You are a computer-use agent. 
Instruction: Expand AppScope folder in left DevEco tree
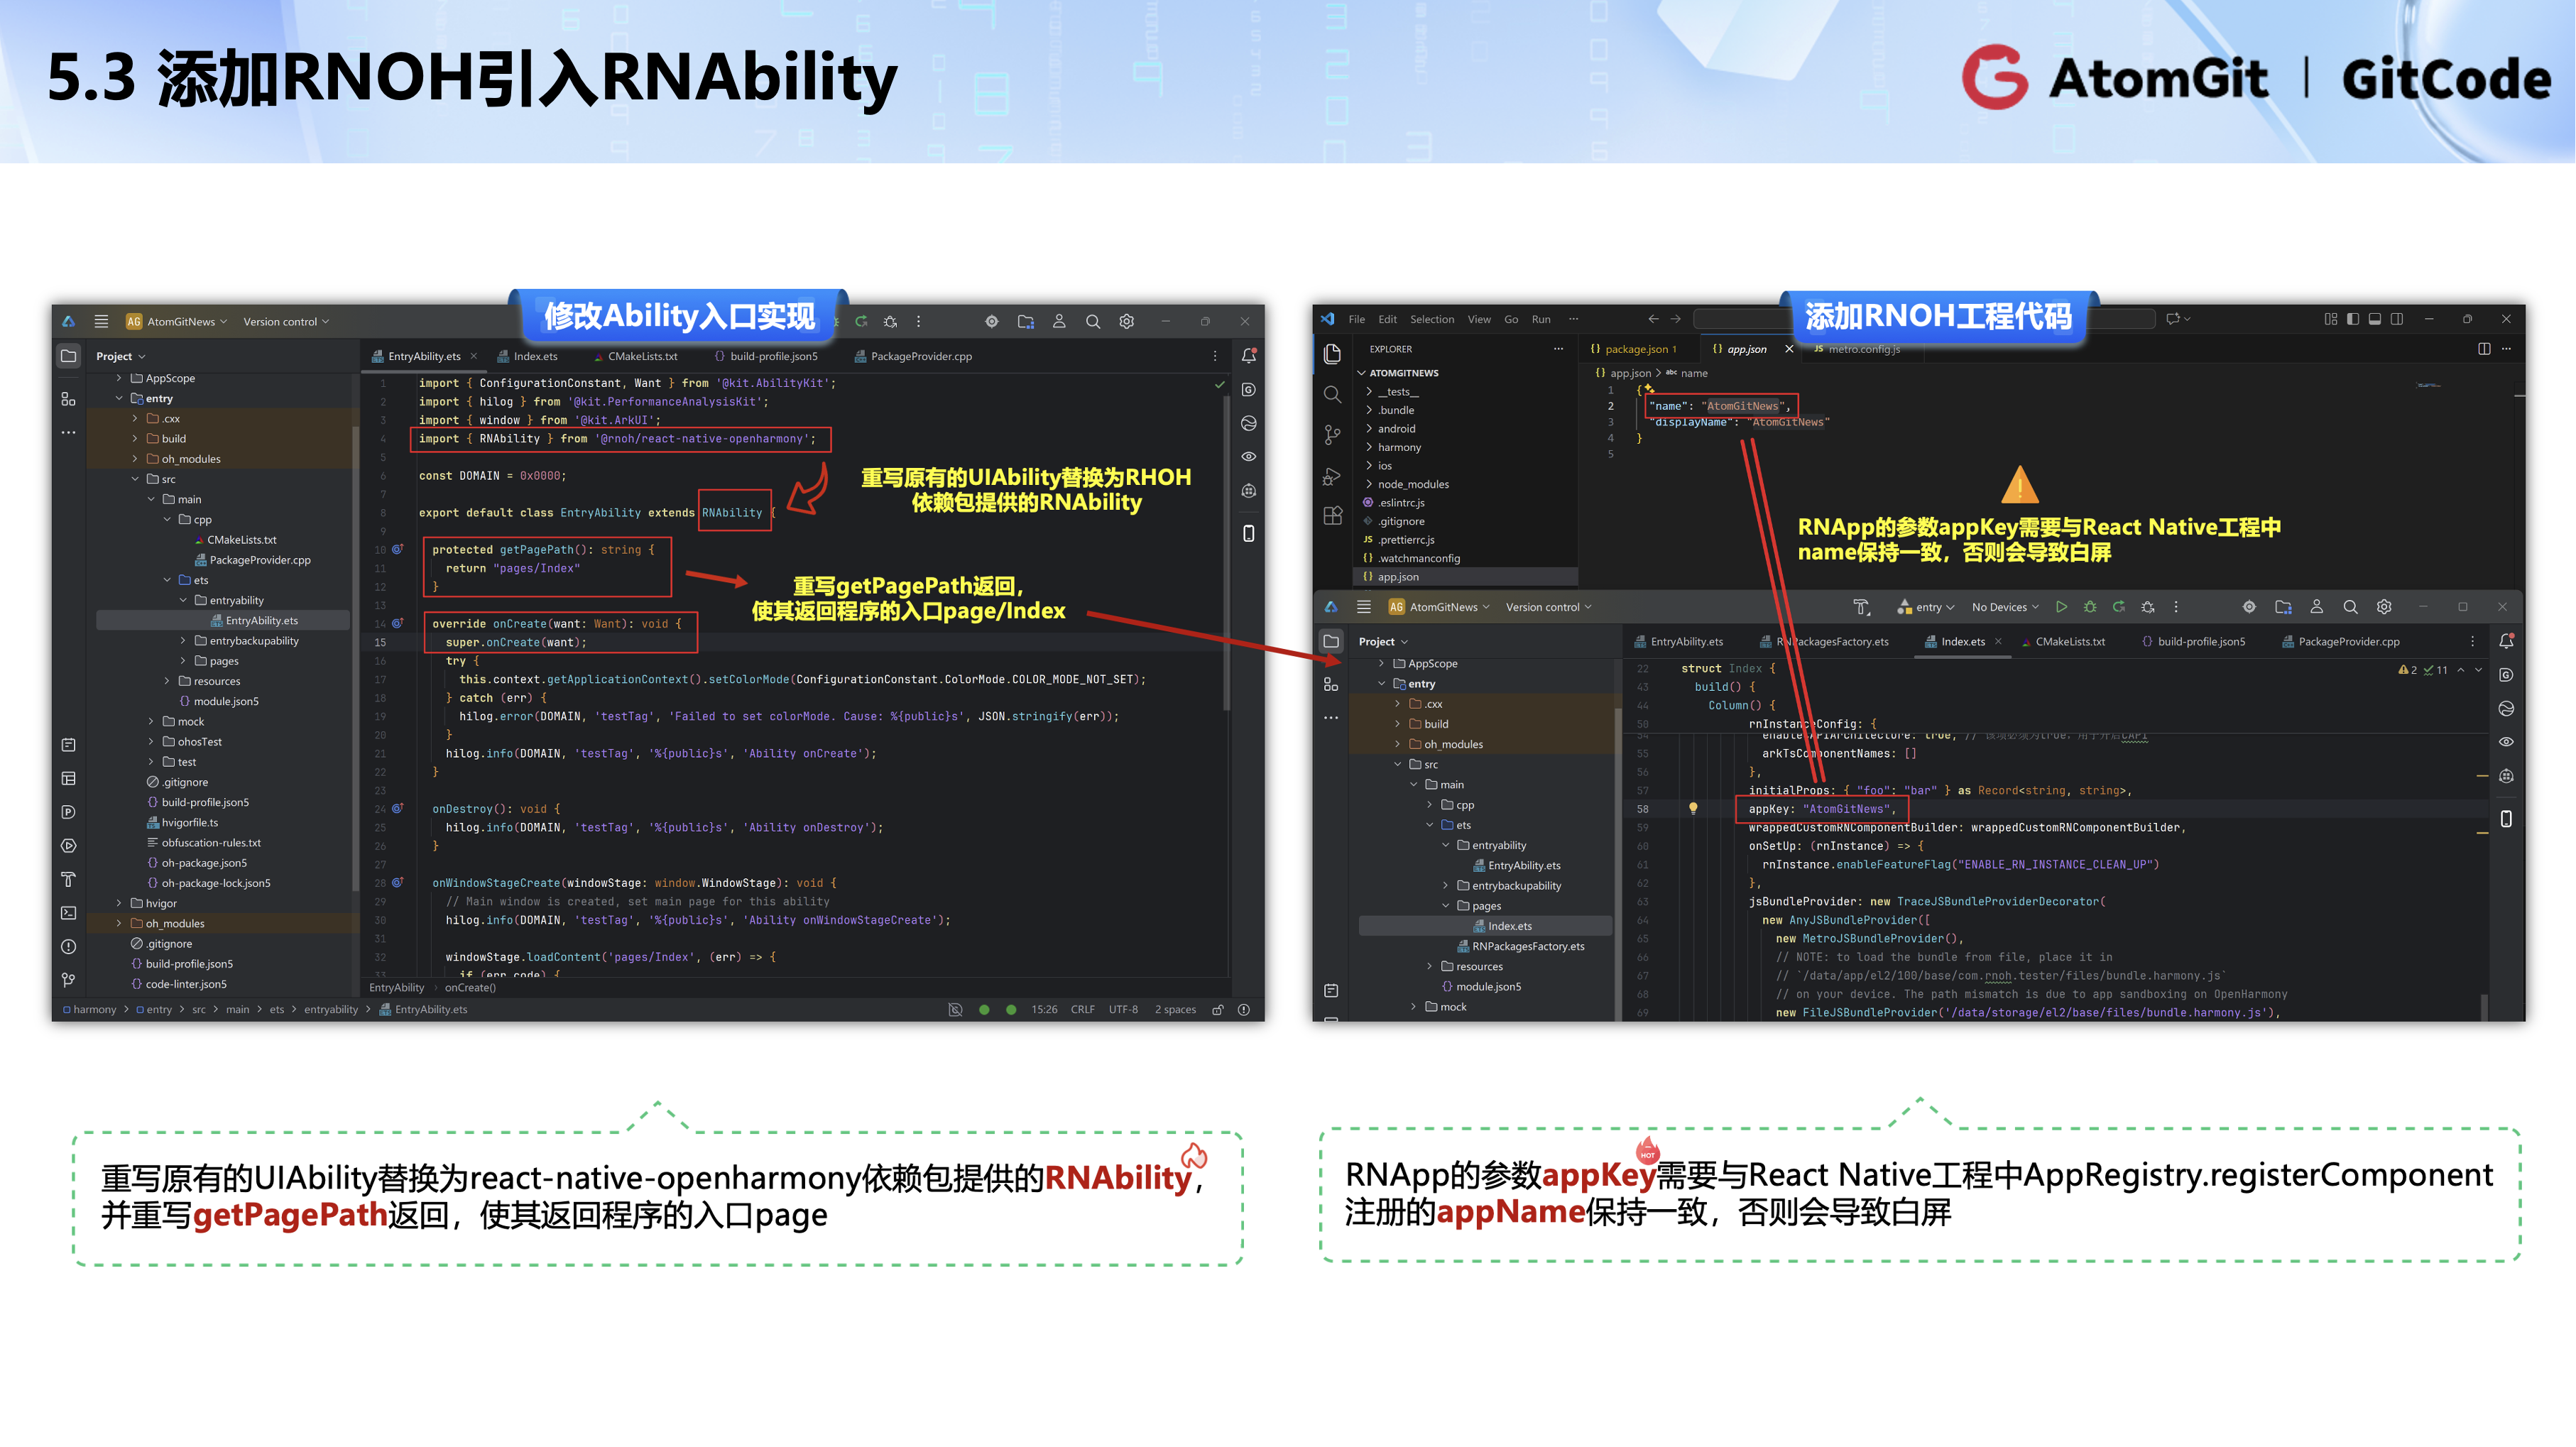click(x=120, y=378)
